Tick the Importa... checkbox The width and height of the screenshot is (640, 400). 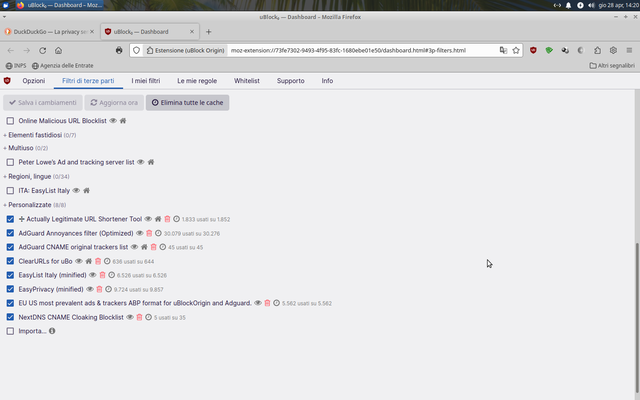coord(10,331)
